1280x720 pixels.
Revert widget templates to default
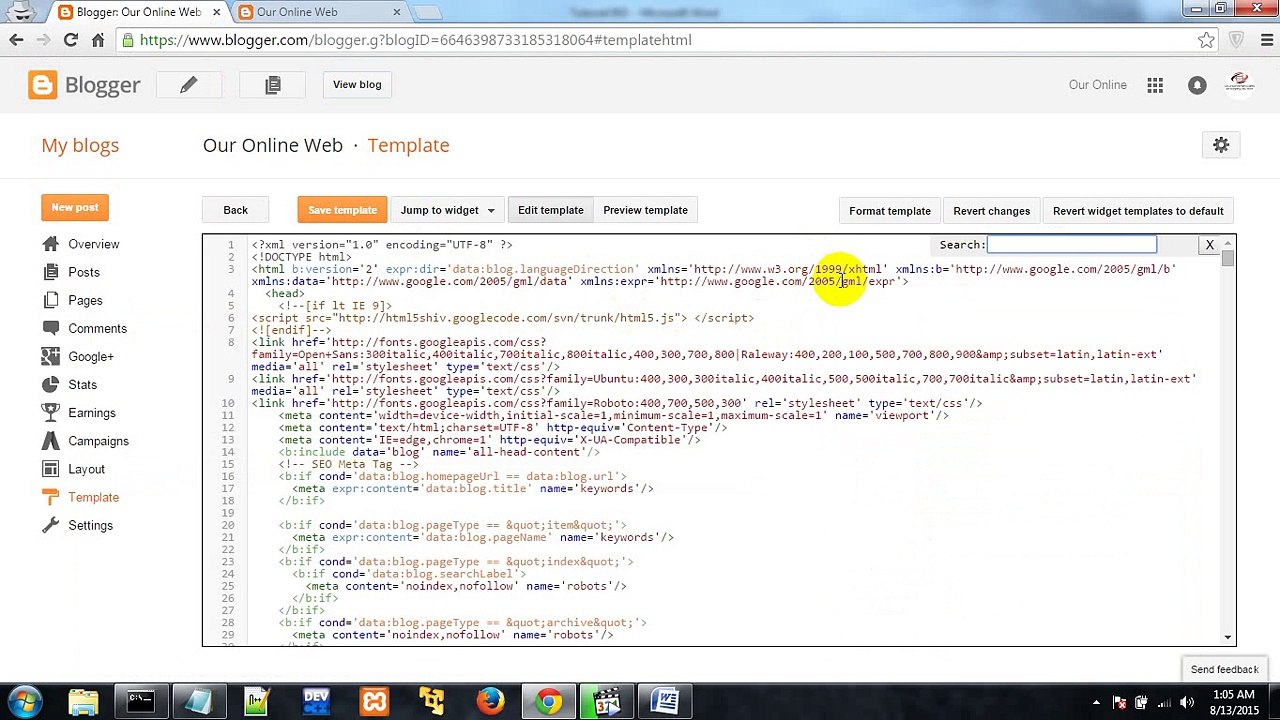pyautogui.click(x=1138, y=211)
